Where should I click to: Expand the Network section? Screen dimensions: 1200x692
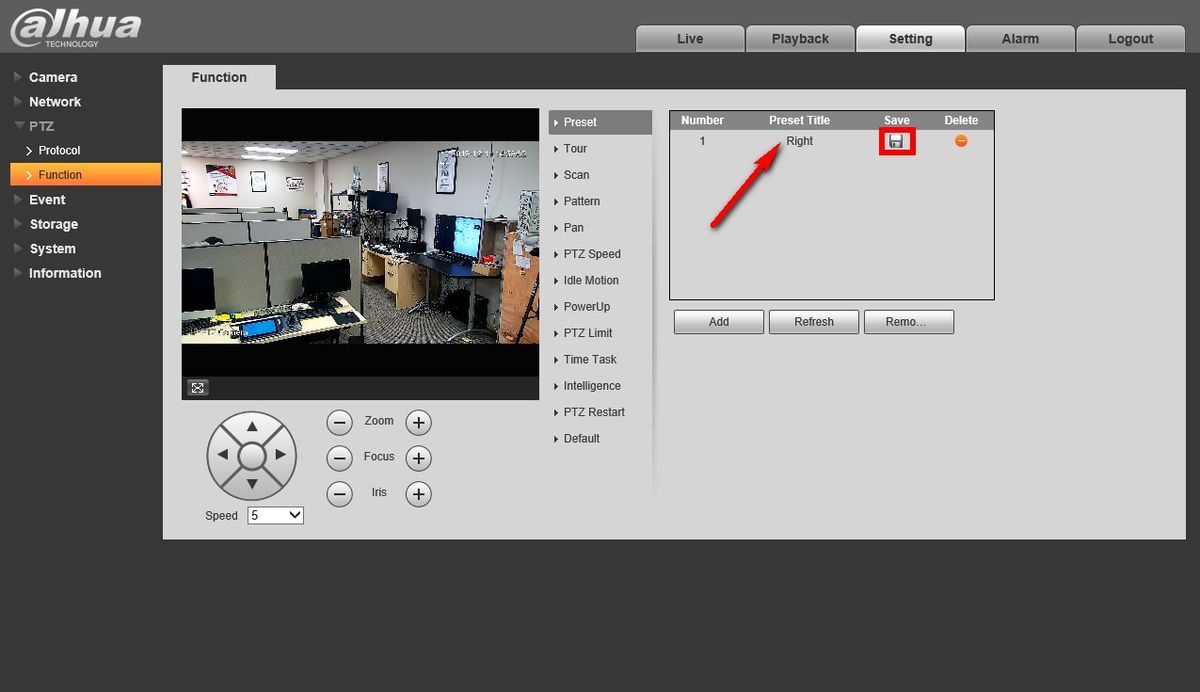pos(55,102)
